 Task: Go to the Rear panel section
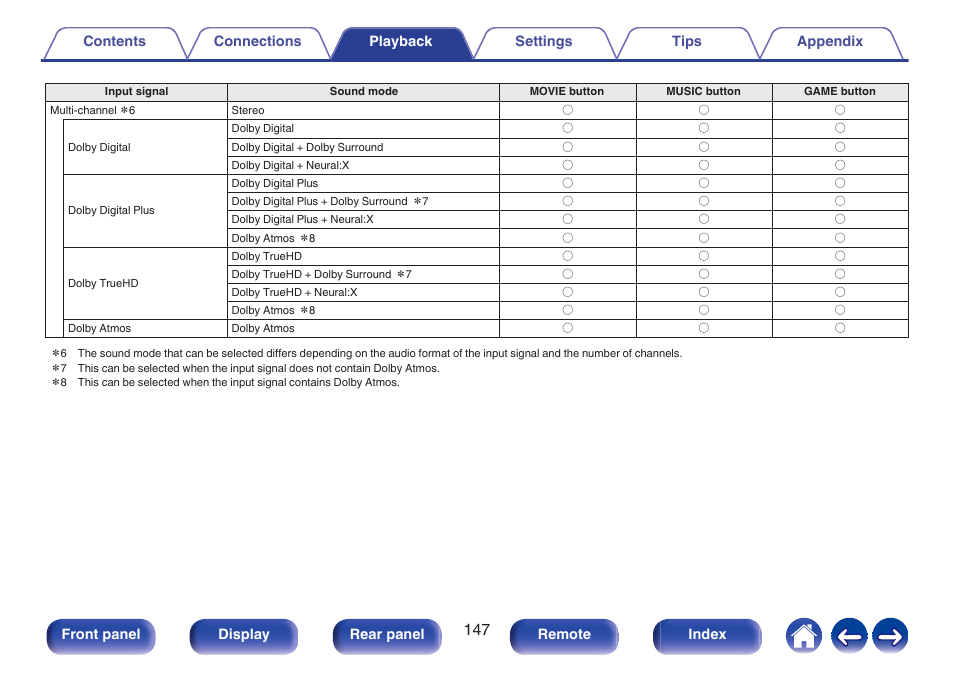pyautogui.click(x=387, y=635)
